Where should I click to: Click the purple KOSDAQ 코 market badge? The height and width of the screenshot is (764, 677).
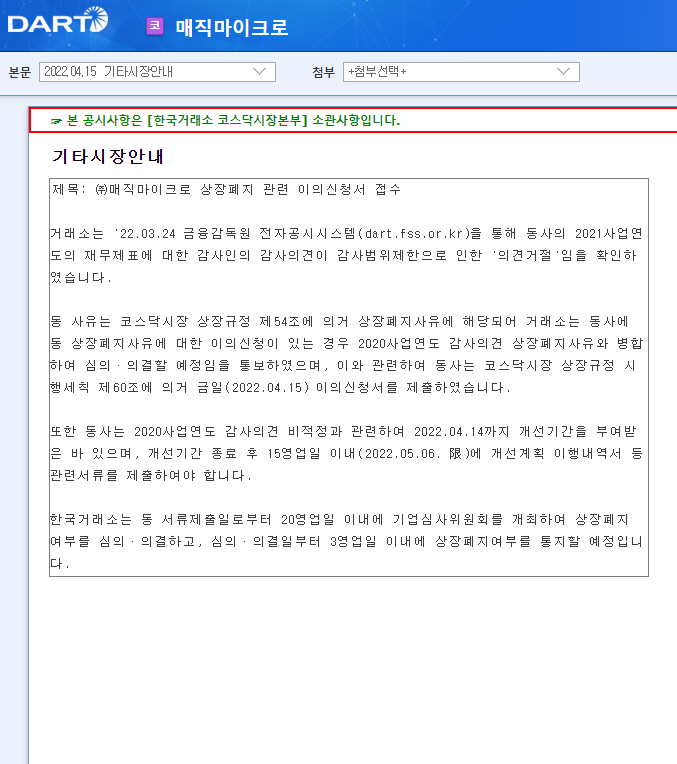click(x=155, y=26)
